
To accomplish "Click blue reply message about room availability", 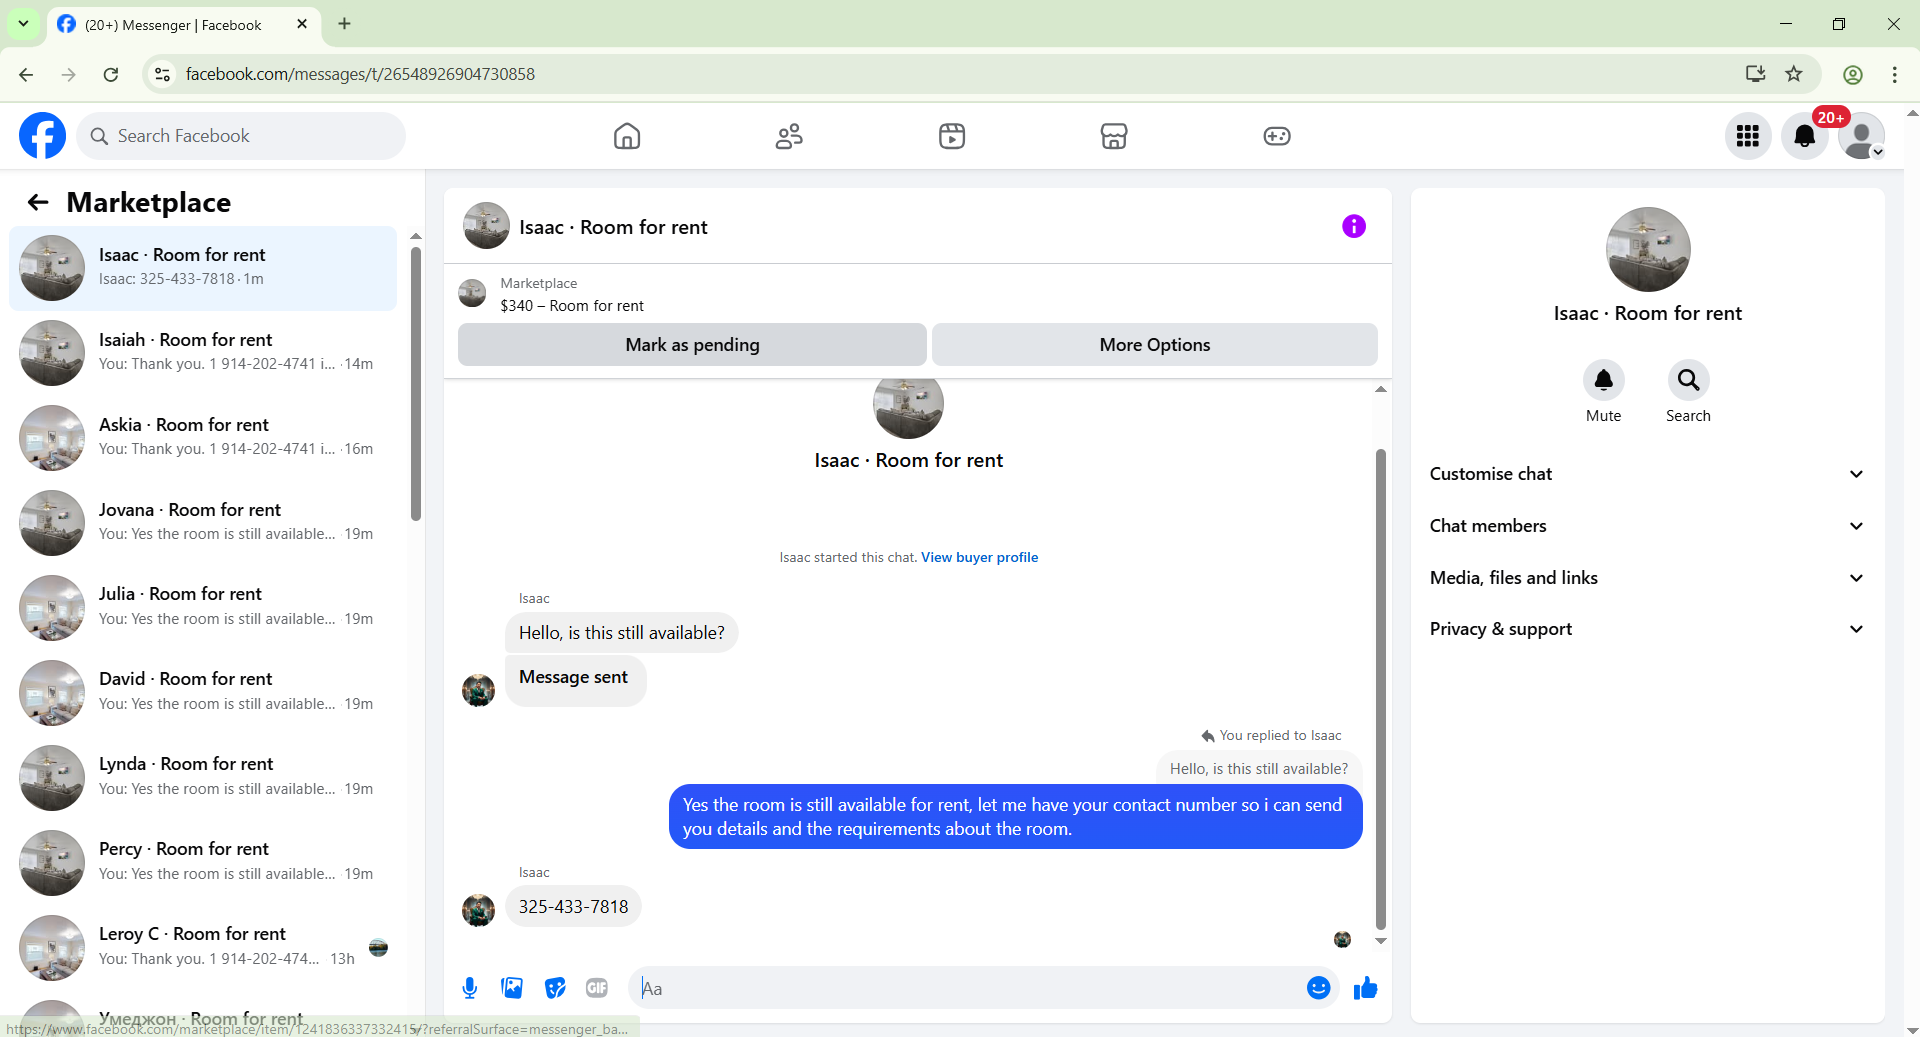I will [x=1015, y=817].
